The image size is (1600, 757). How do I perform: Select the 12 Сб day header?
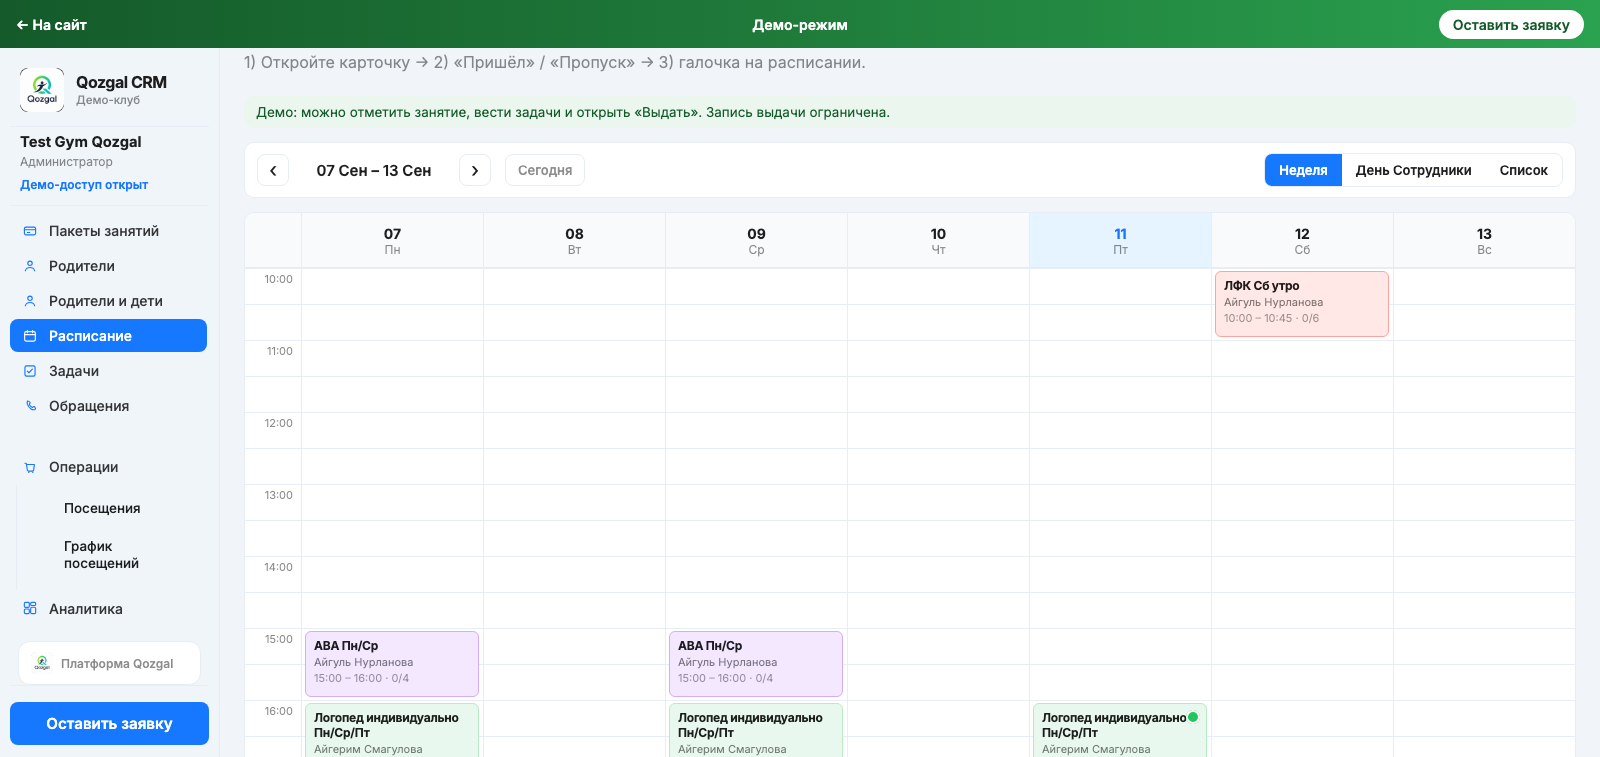1302,240
